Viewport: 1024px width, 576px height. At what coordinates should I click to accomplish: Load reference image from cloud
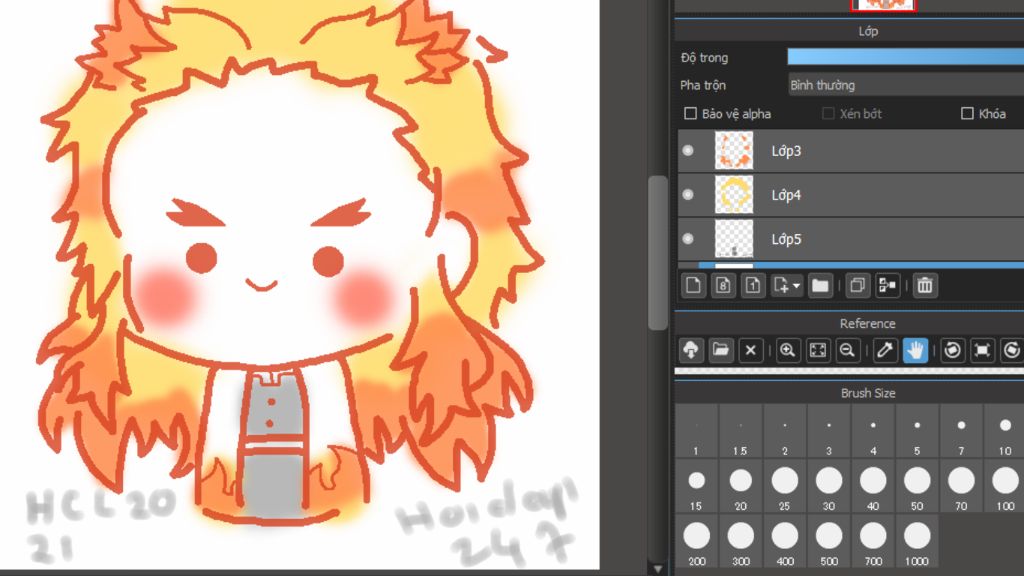691,350
